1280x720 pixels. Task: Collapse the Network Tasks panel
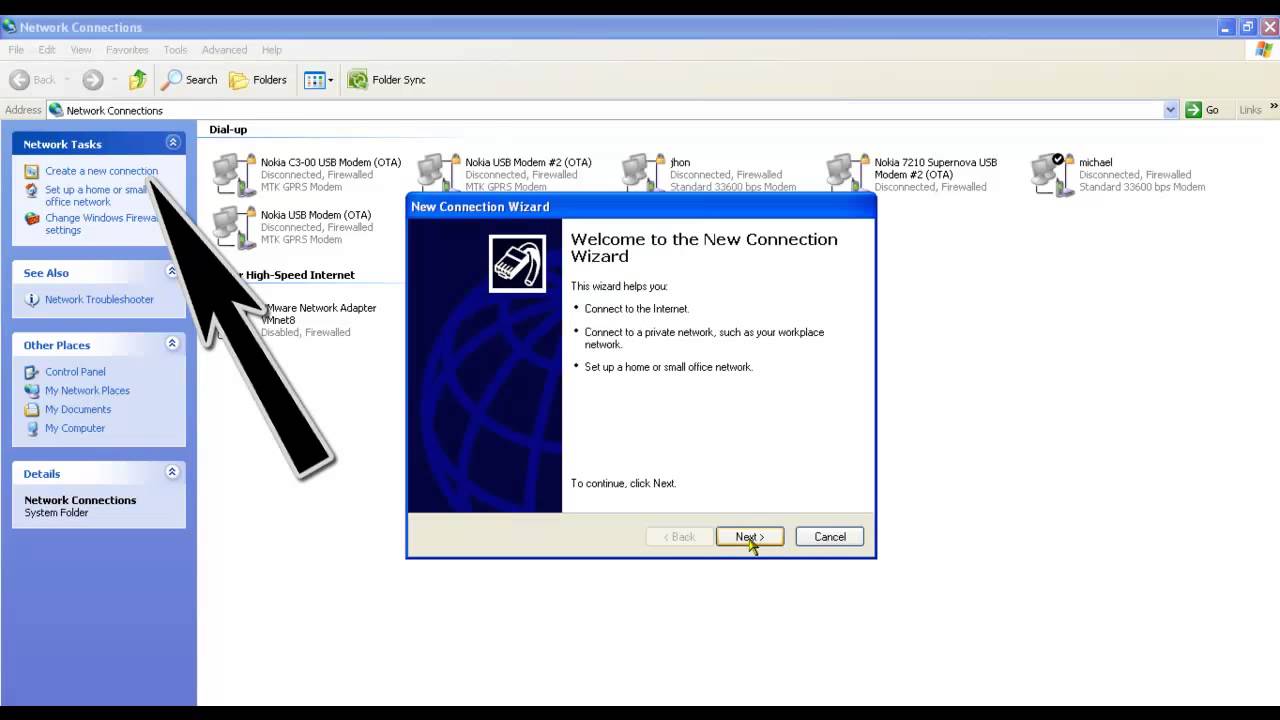tap(172, 143)
